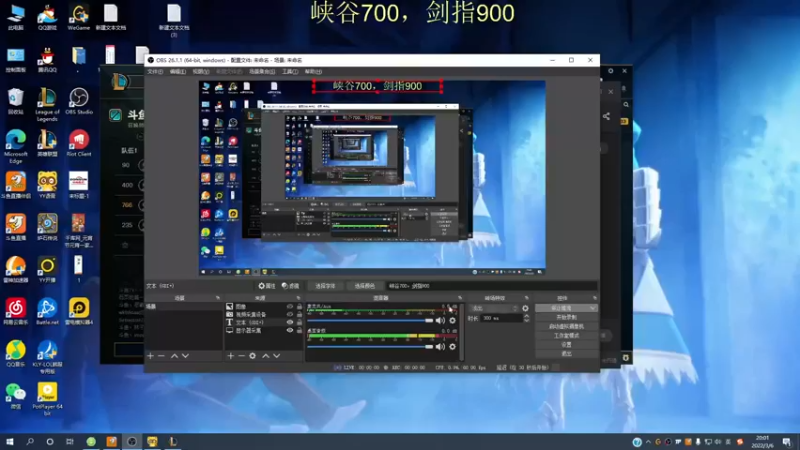Open Task View from the taskbar

tap(70, 441)
